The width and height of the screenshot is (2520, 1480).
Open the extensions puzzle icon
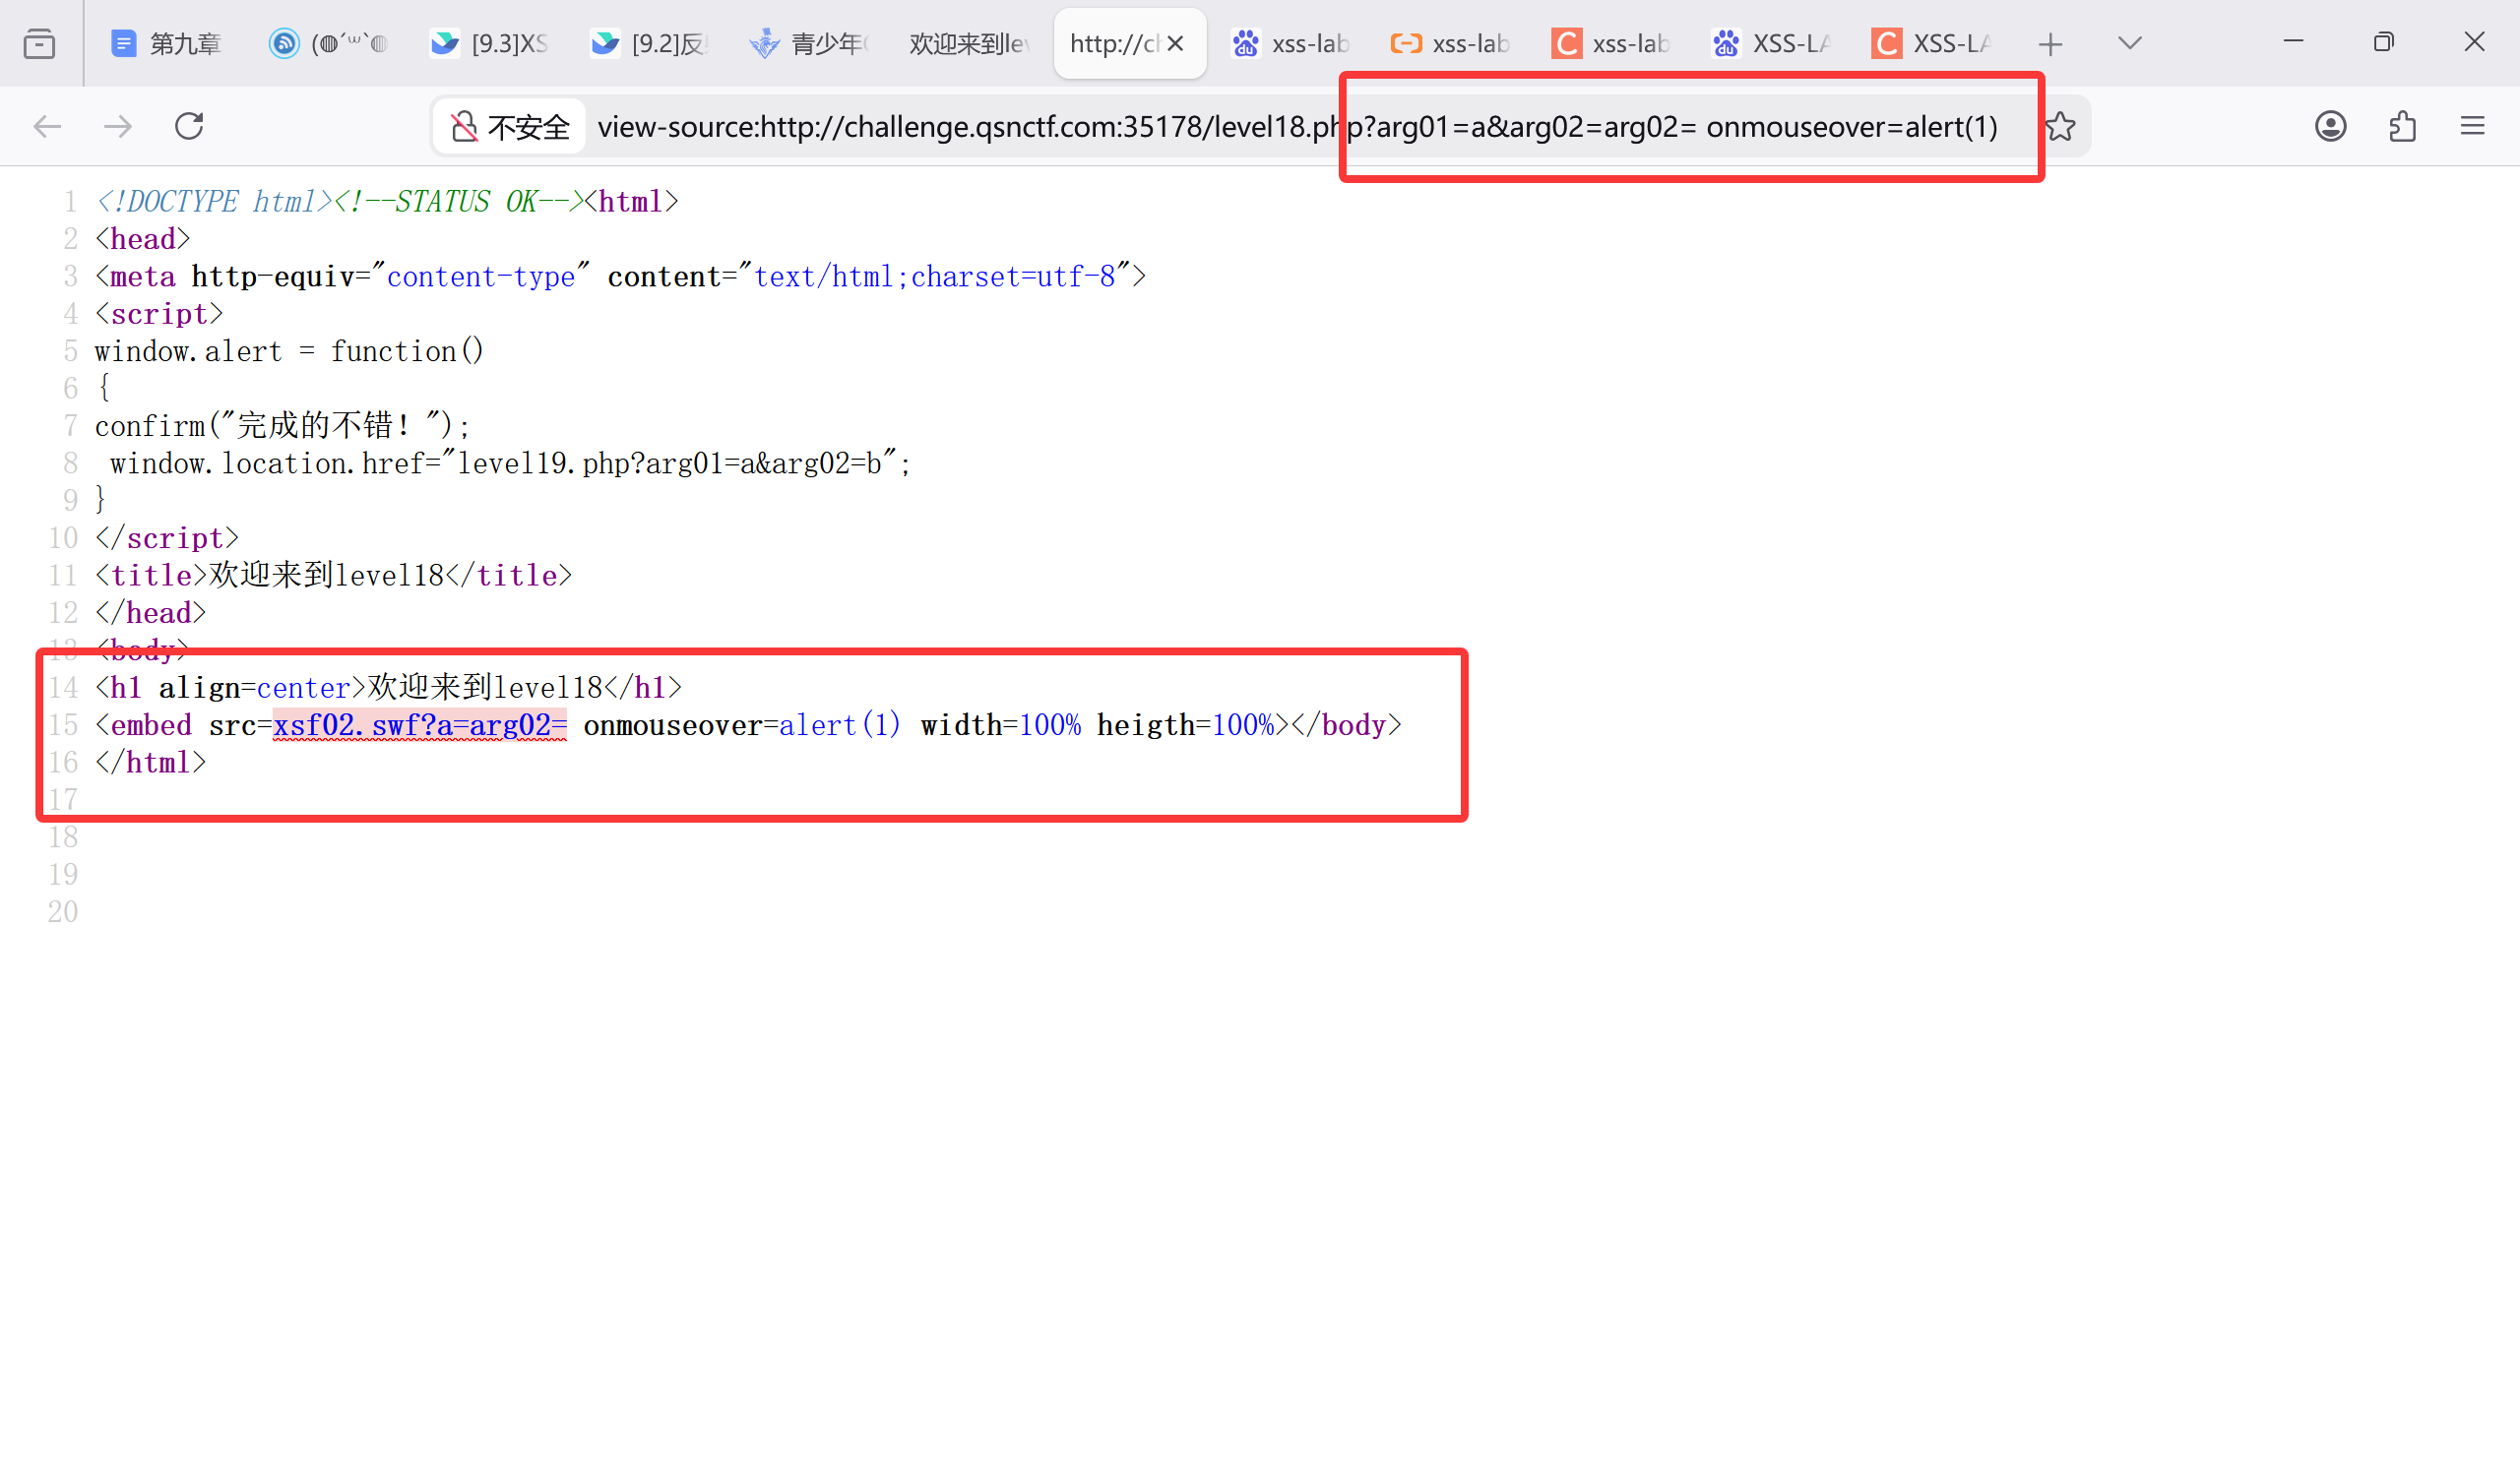point(2402,126)
